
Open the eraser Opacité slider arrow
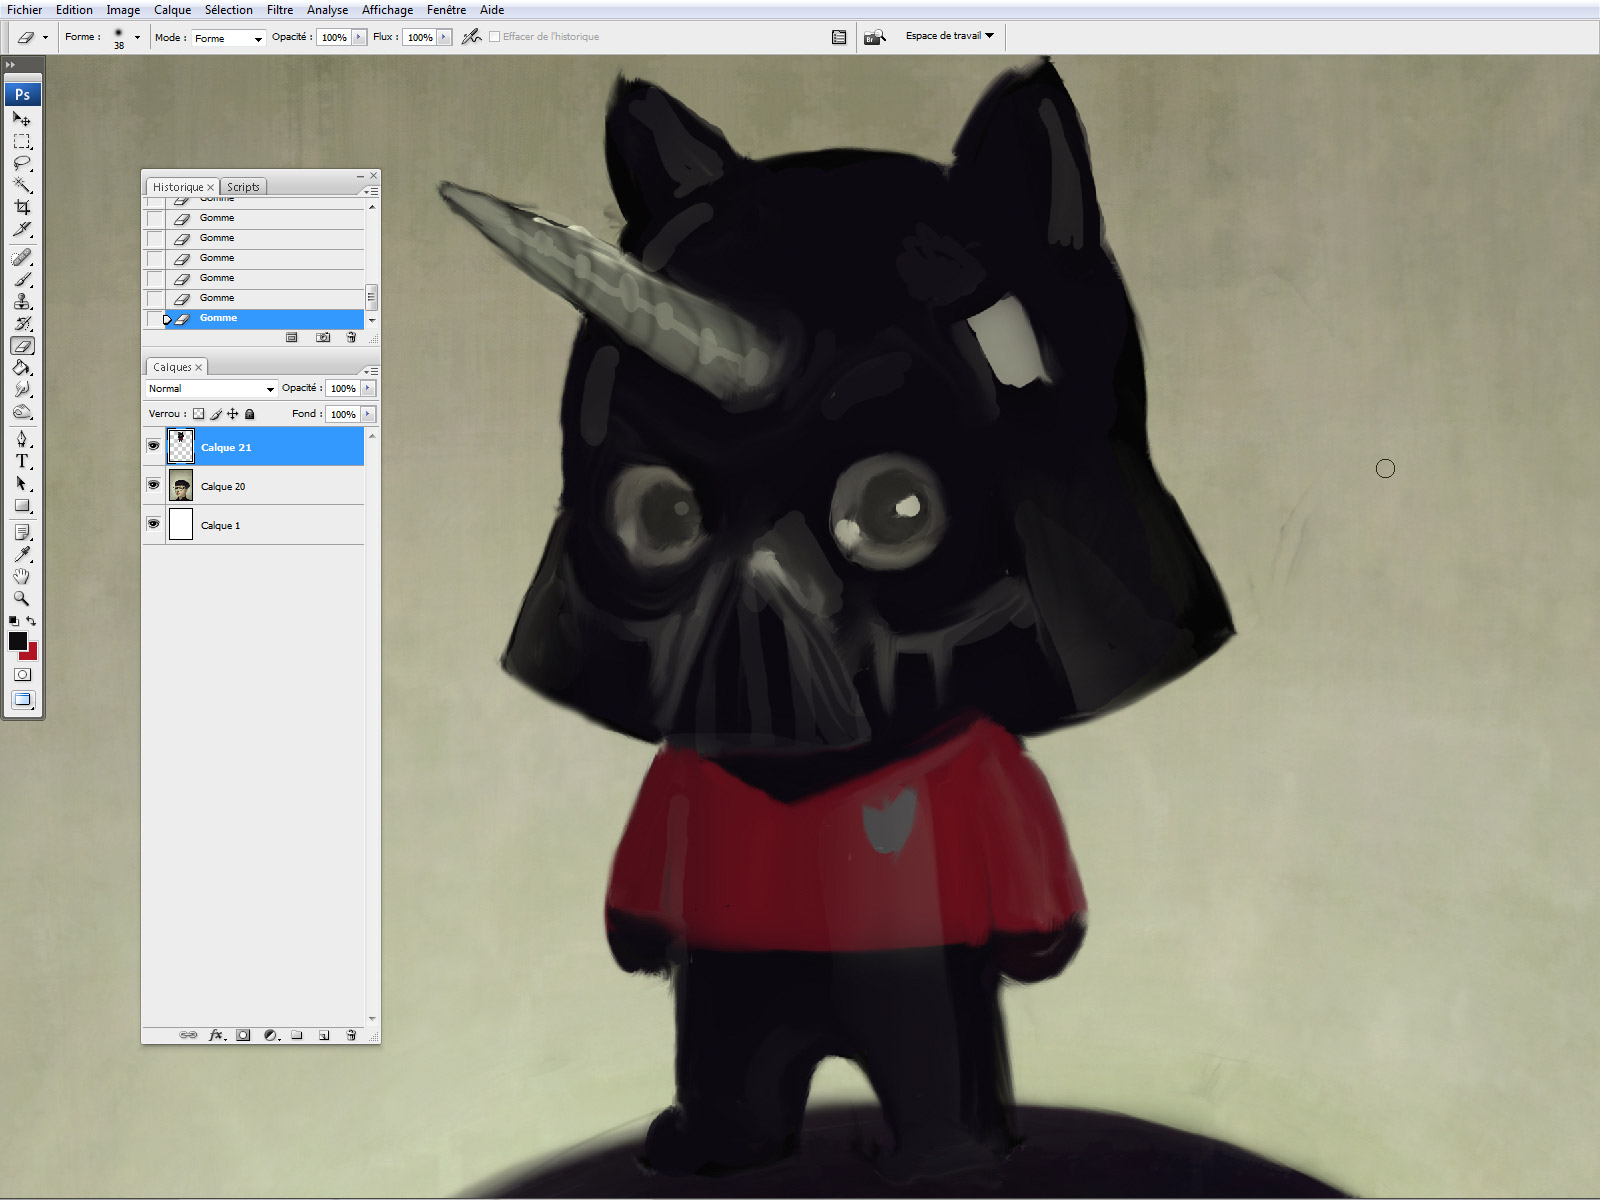(x=359, y=37)
